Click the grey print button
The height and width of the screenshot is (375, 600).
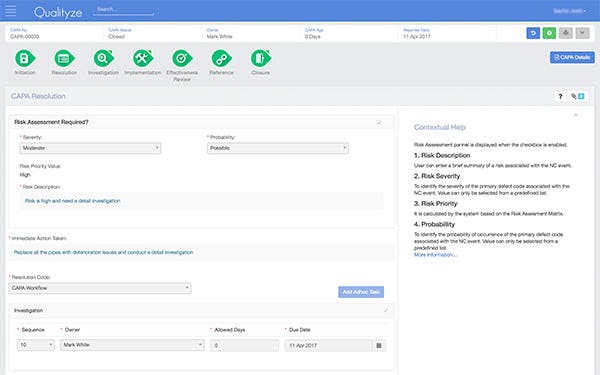click(x=566, y=33)
